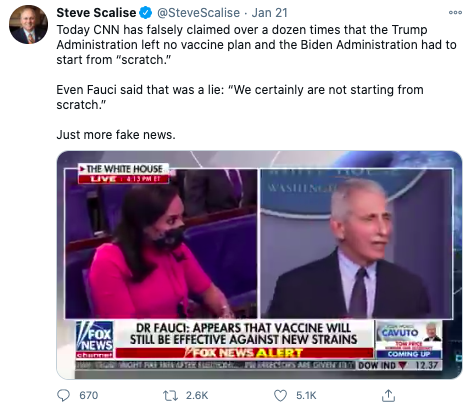Open the Jan 21 tweet timestamp
The height and width of the screenshot is (409, 473).
pyautogui.click(x=269, y=13)
